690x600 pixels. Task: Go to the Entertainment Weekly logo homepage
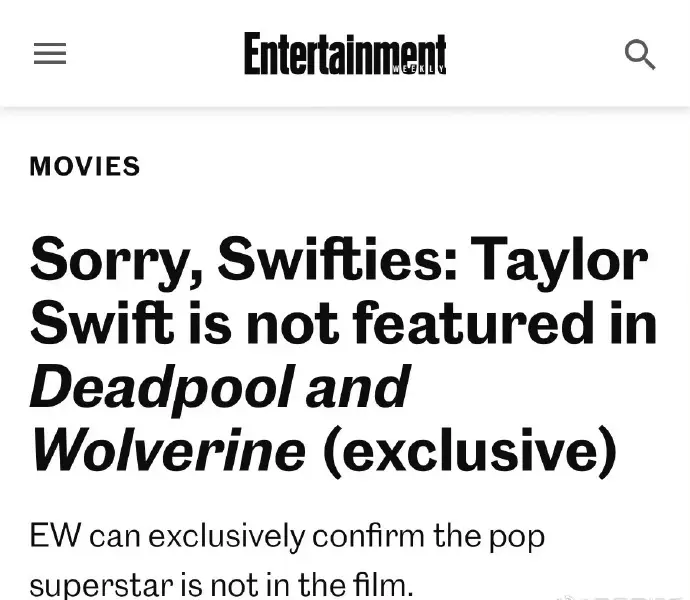click(345, 54)
